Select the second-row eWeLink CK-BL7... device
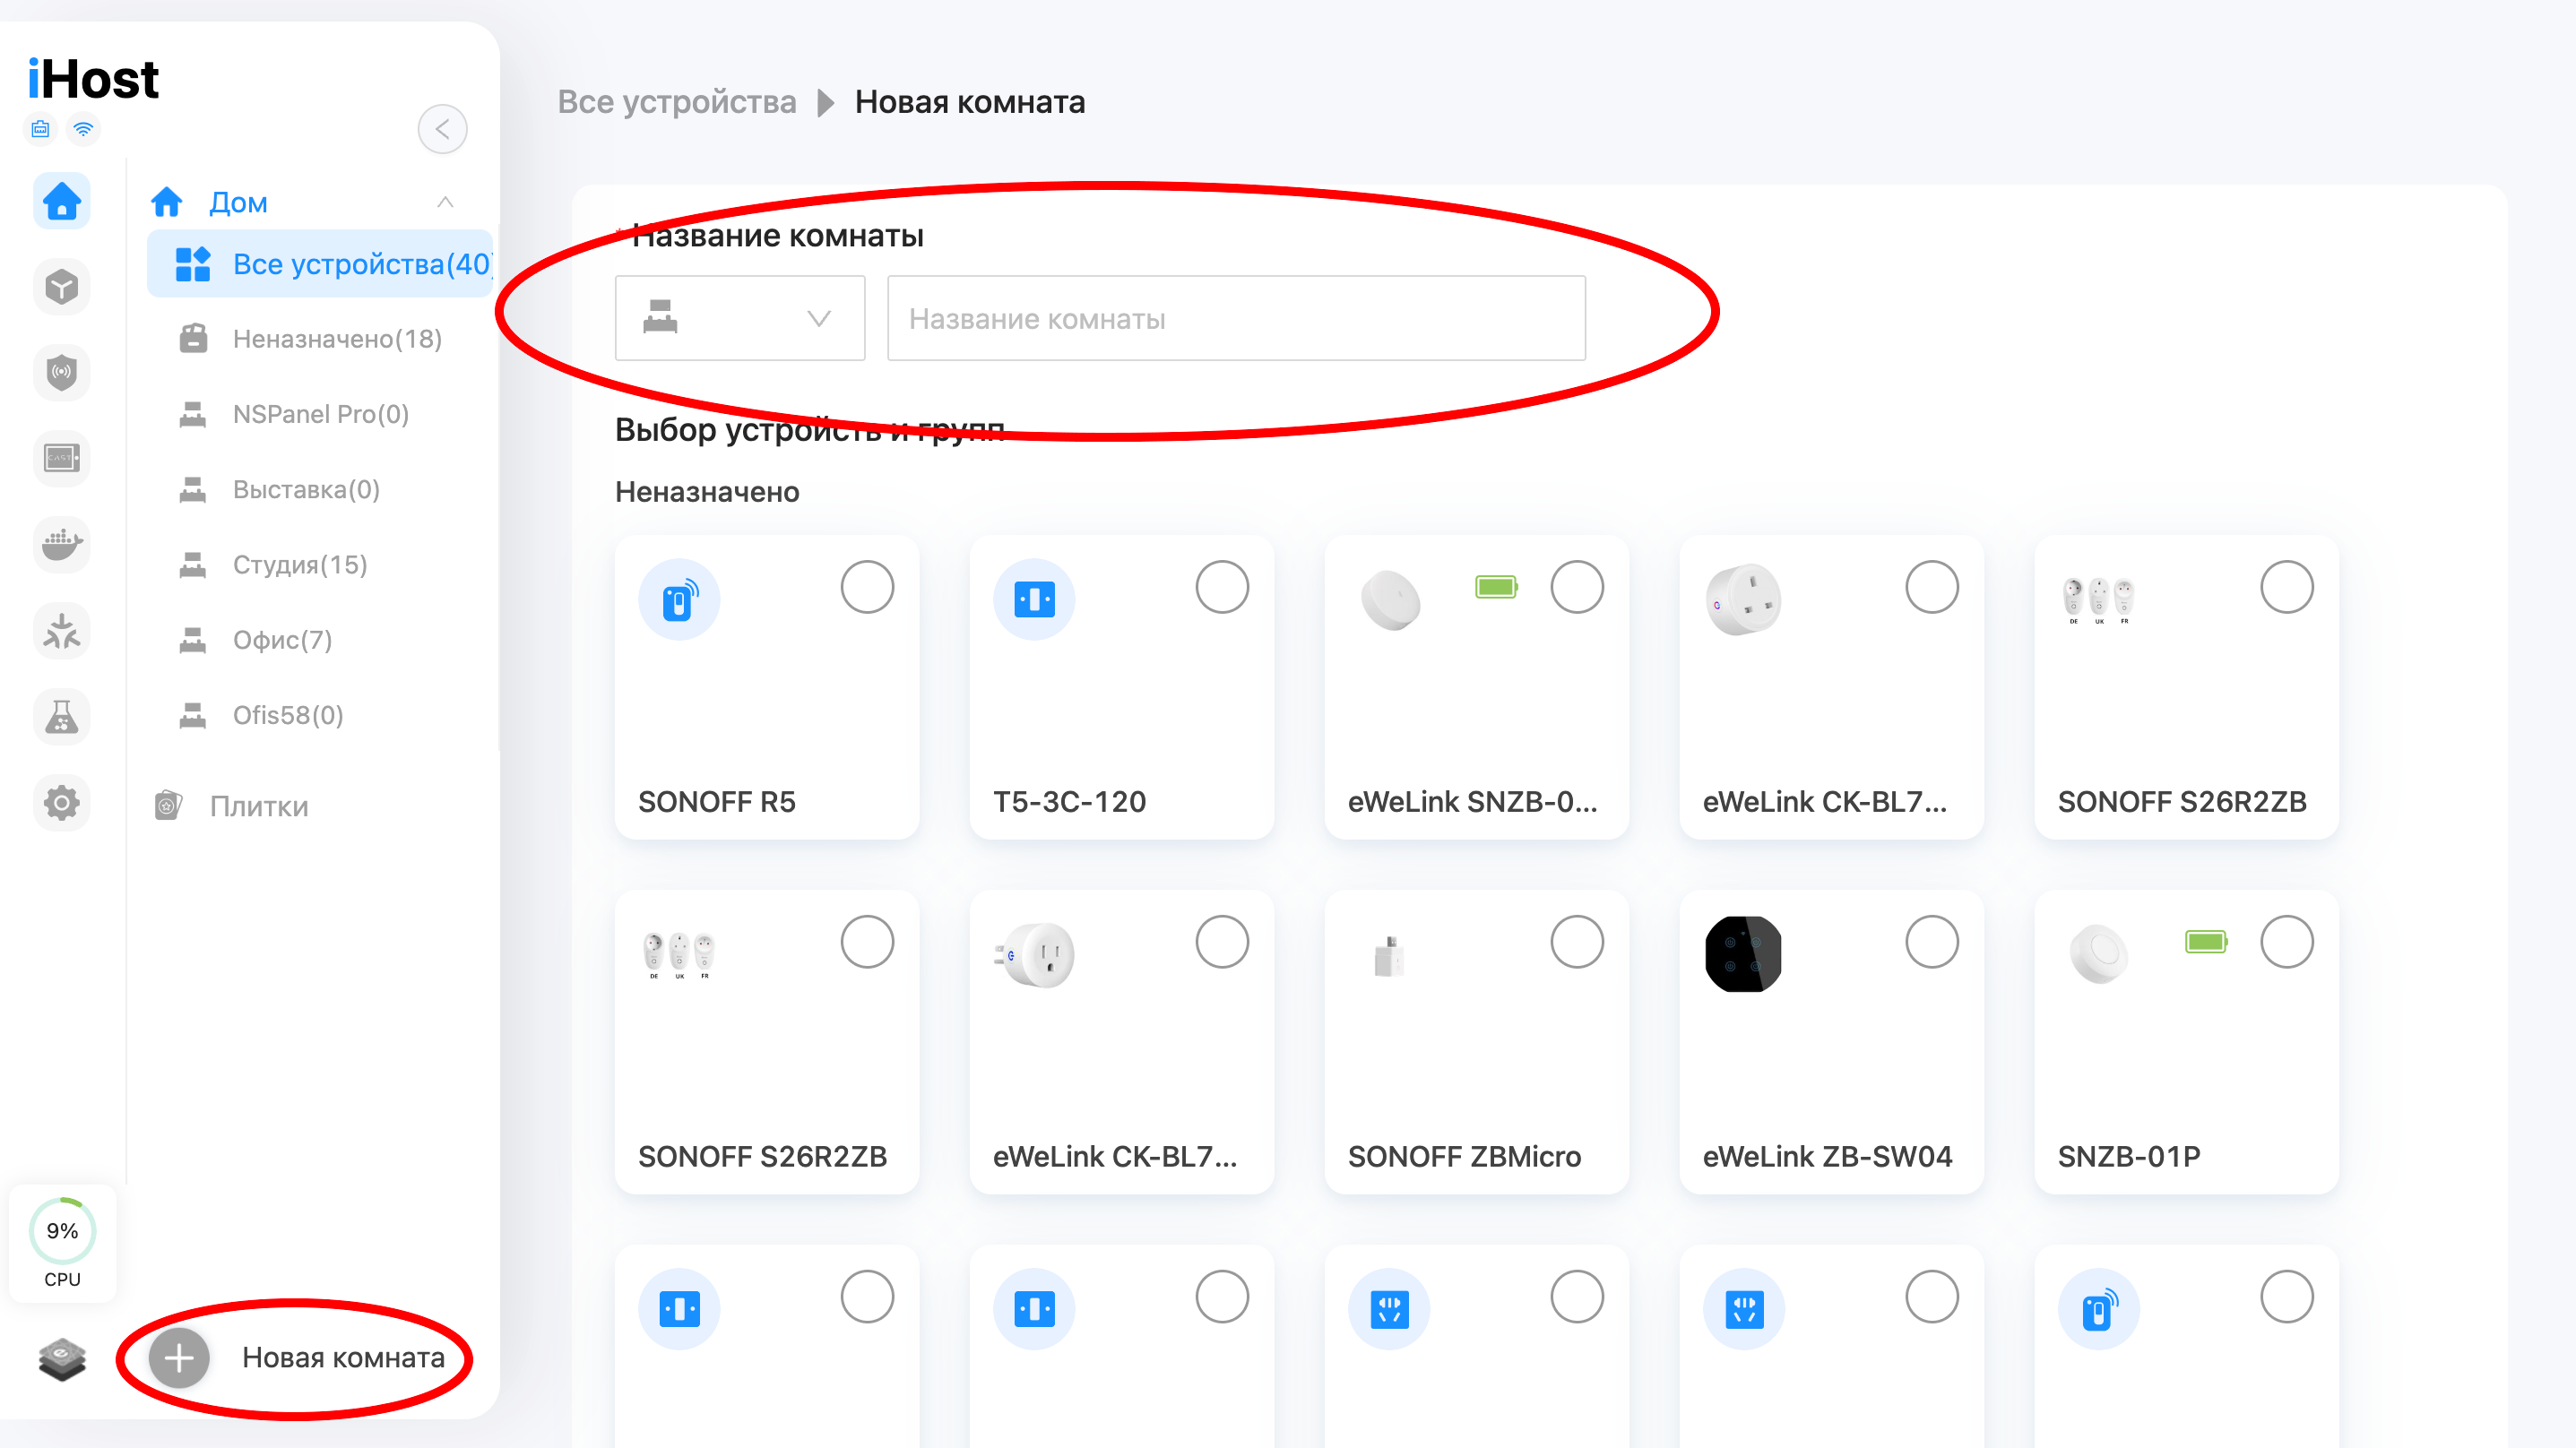2576x1448 pixels. pyautogui.click(x=1222, y=942)
